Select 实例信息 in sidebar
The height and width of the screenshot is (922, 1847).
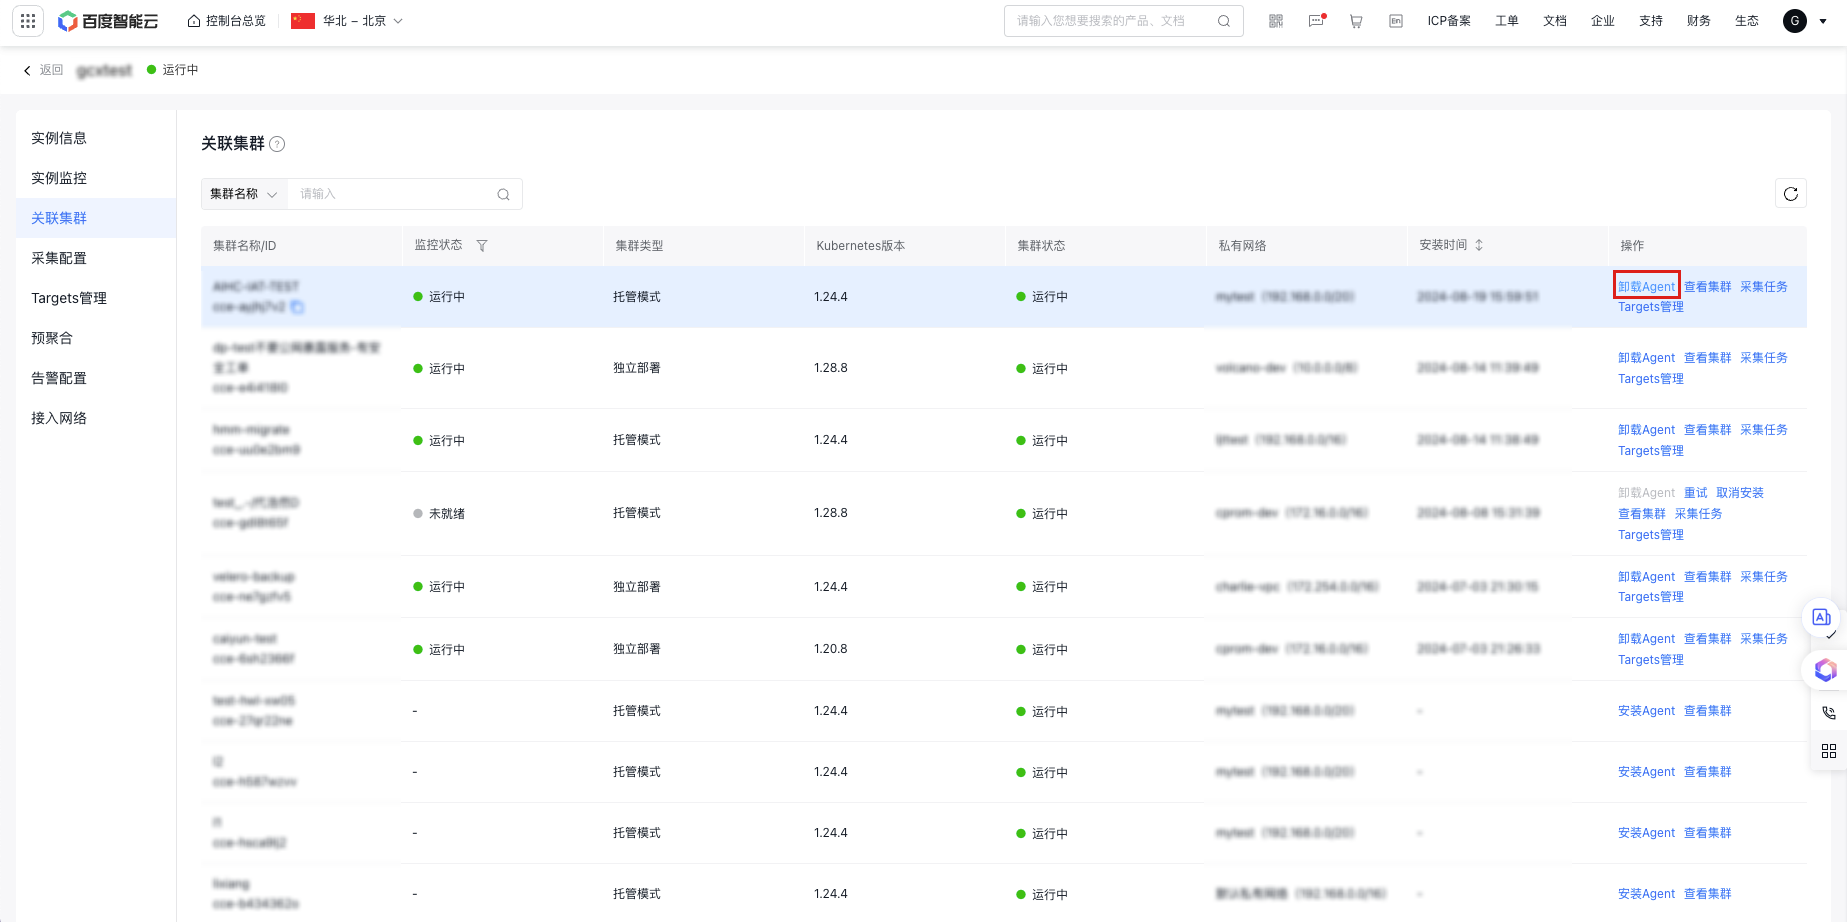click(x=96, y=138)
